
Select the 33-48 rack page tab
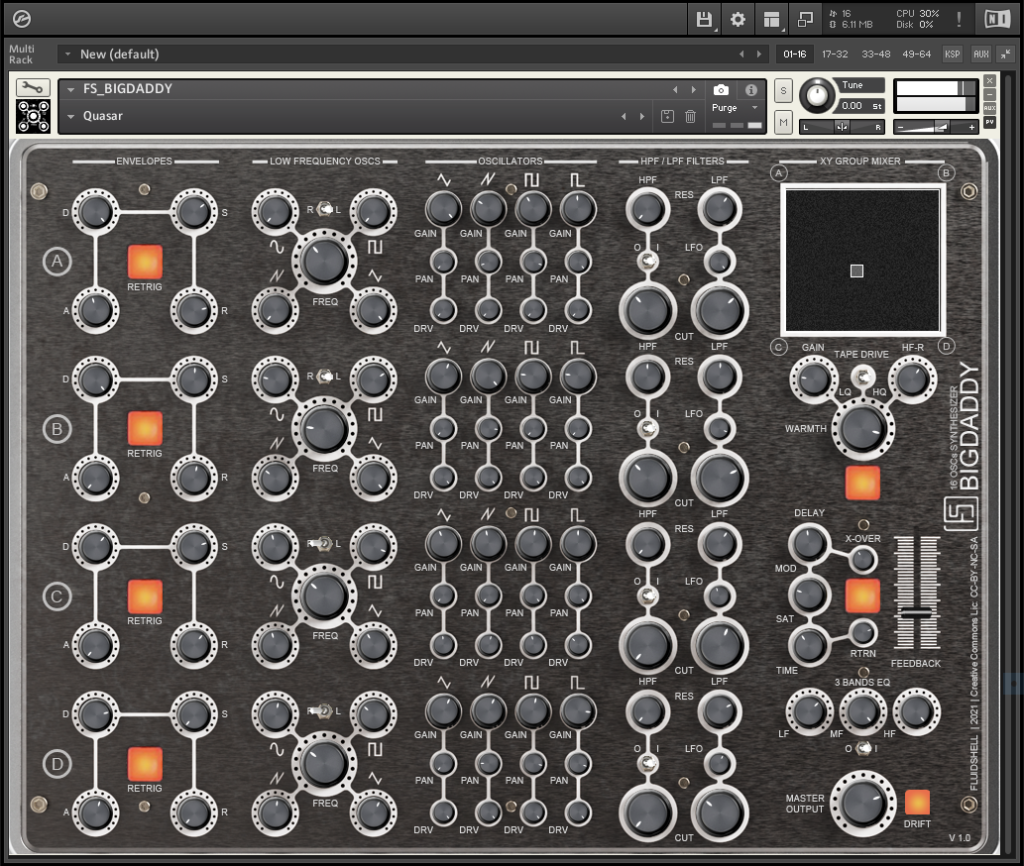click(876, 54)
